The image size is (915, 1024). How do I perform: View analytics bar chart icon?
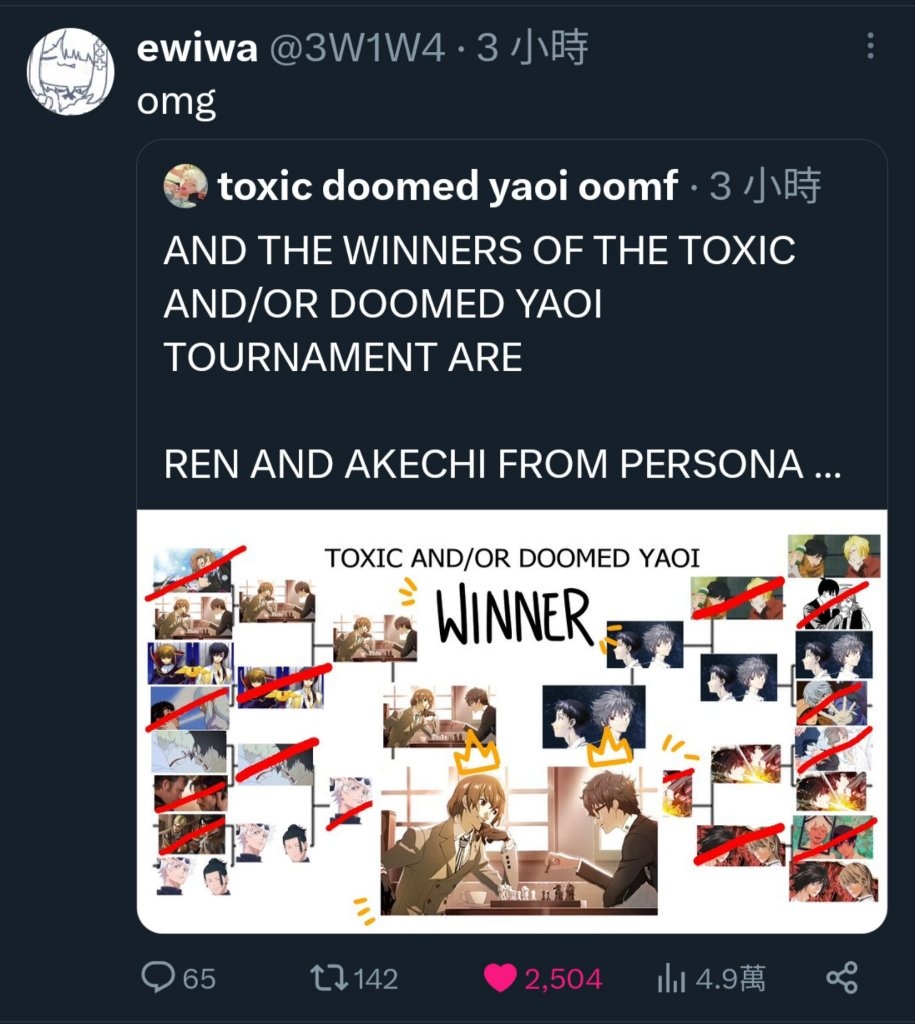[x=671, y=978]
